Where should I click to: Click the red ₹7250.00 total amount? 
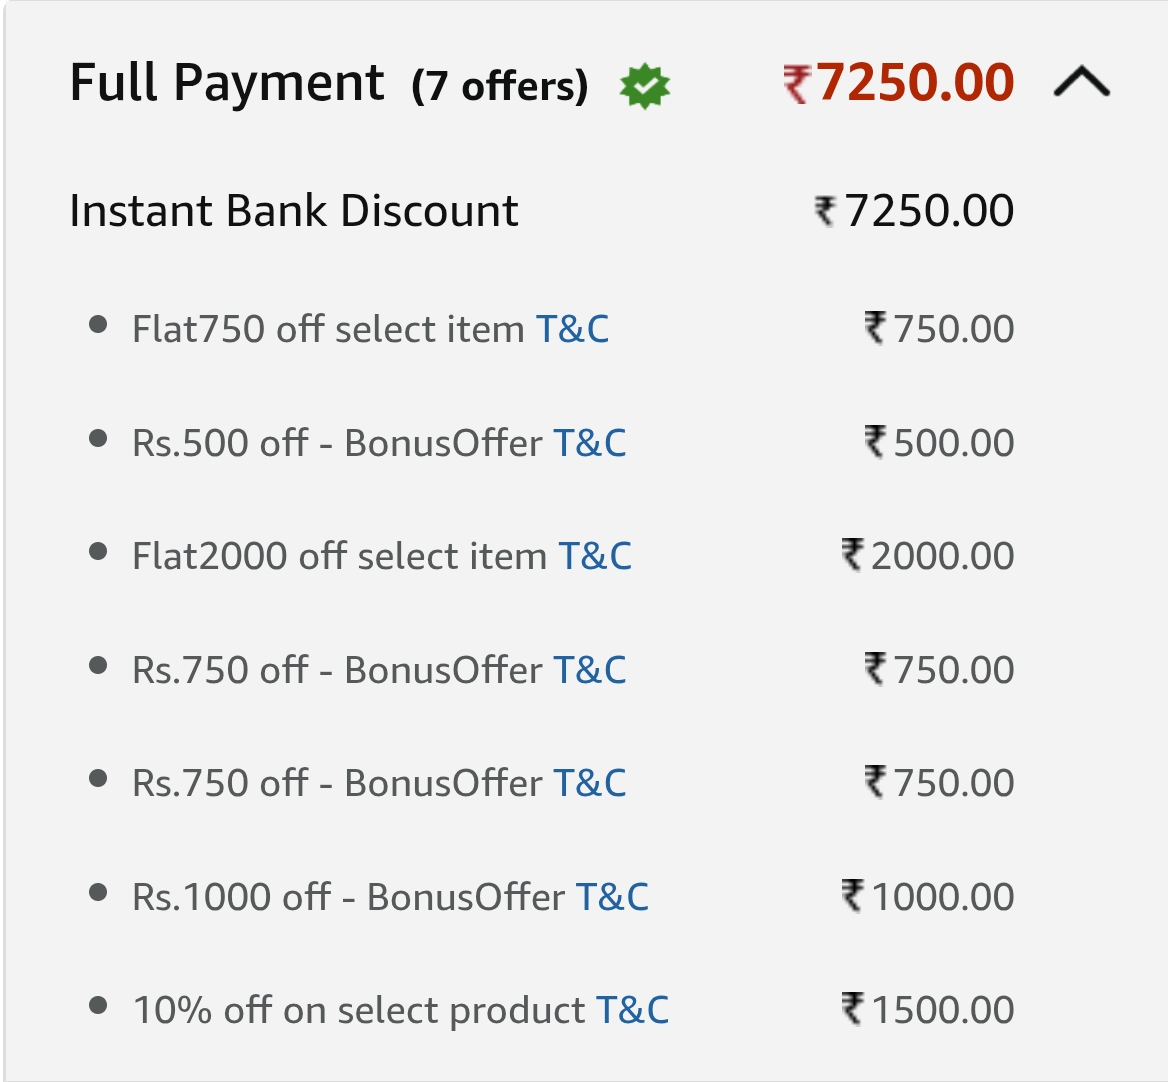coord(899,83)
